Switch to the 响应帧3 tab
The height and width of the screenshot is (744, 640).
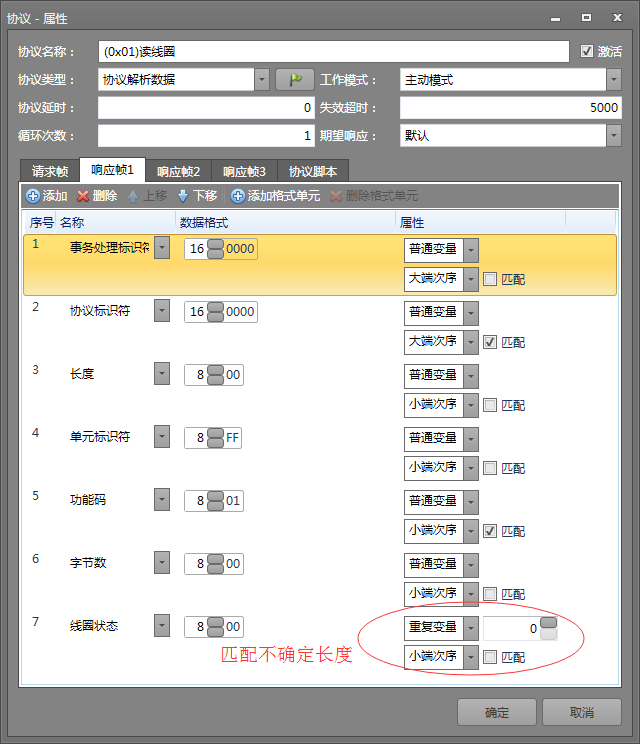tap(244, 171)
